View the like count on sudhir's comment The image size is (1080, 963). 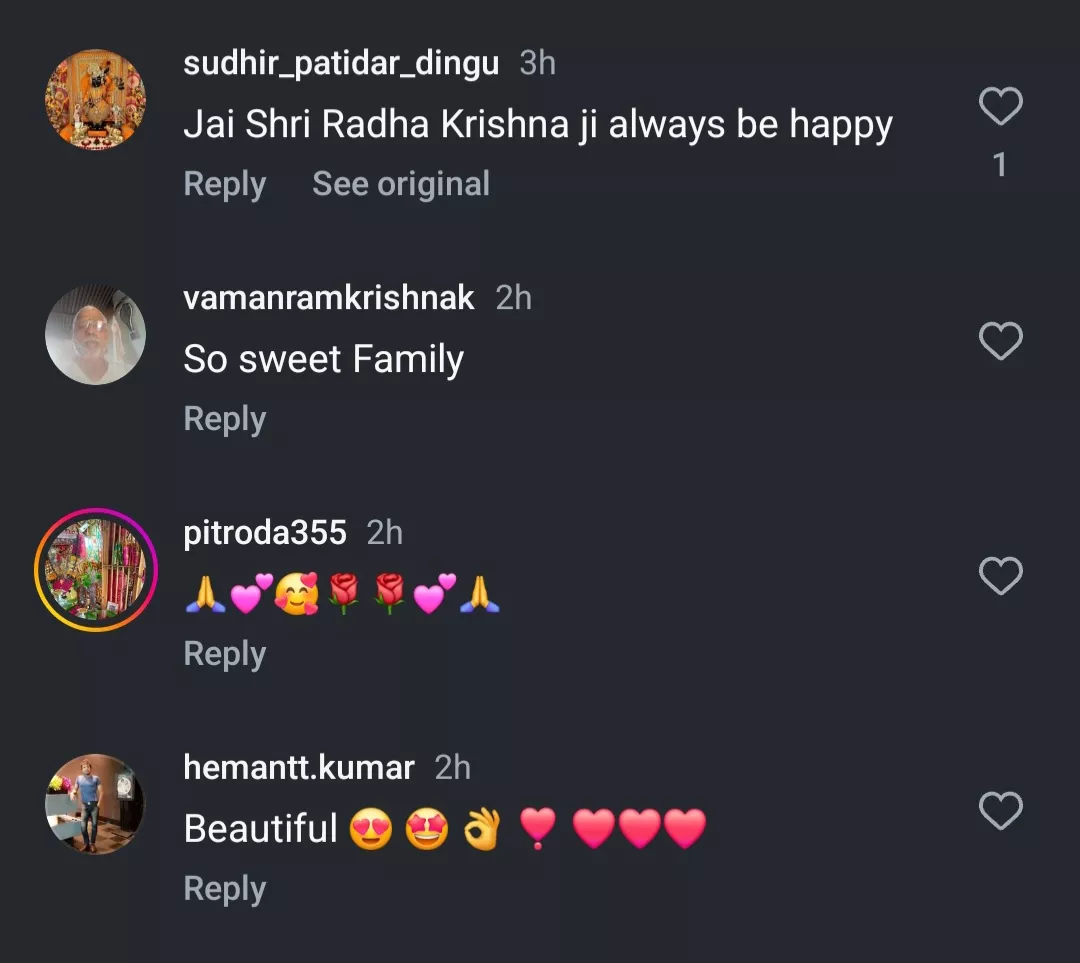click(x=1000, y=165)
